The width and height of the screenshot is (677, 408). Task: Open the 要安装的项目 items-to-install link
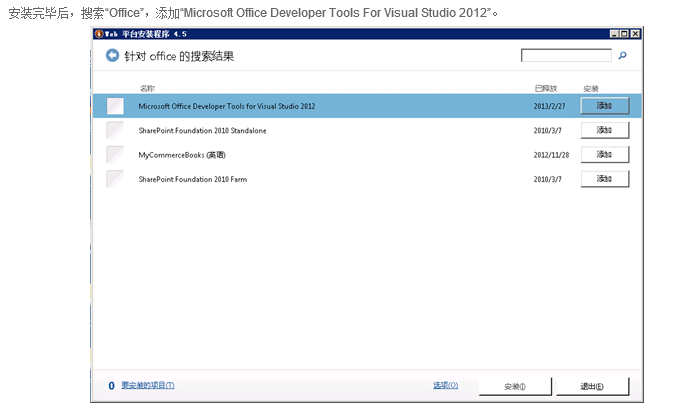148,385
